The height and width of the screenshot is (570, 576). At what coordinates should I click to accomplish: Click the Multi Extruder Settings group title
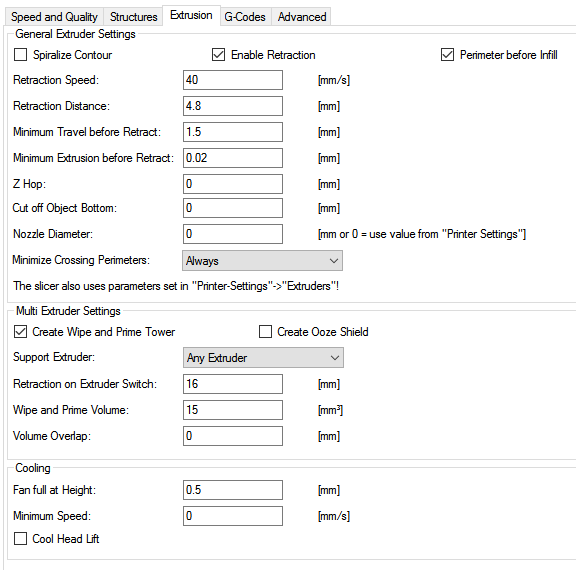[68, 311]
